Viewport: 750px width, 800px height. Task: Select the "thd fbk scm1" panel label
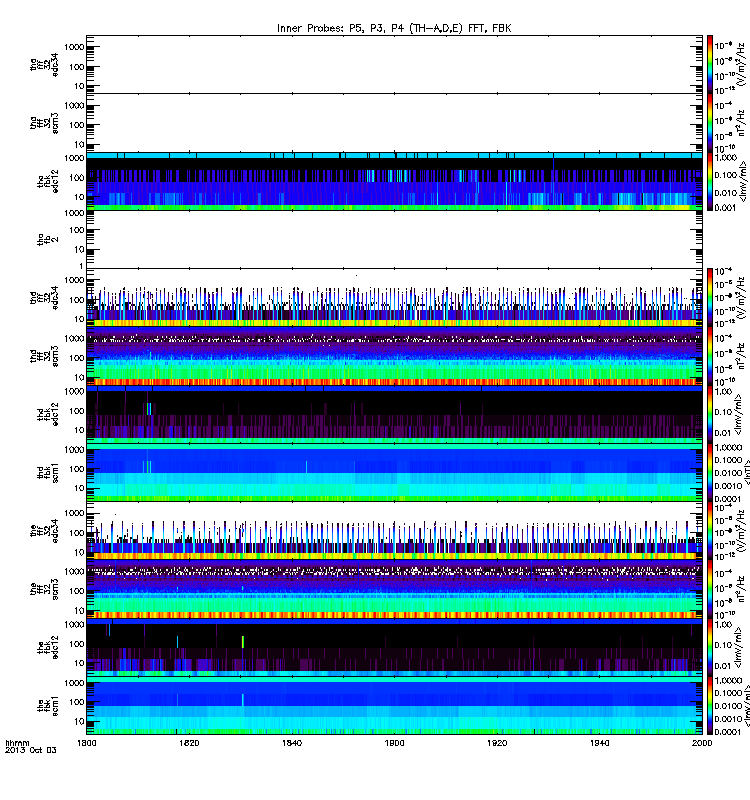pyautogui.click(x=48, y=472)
